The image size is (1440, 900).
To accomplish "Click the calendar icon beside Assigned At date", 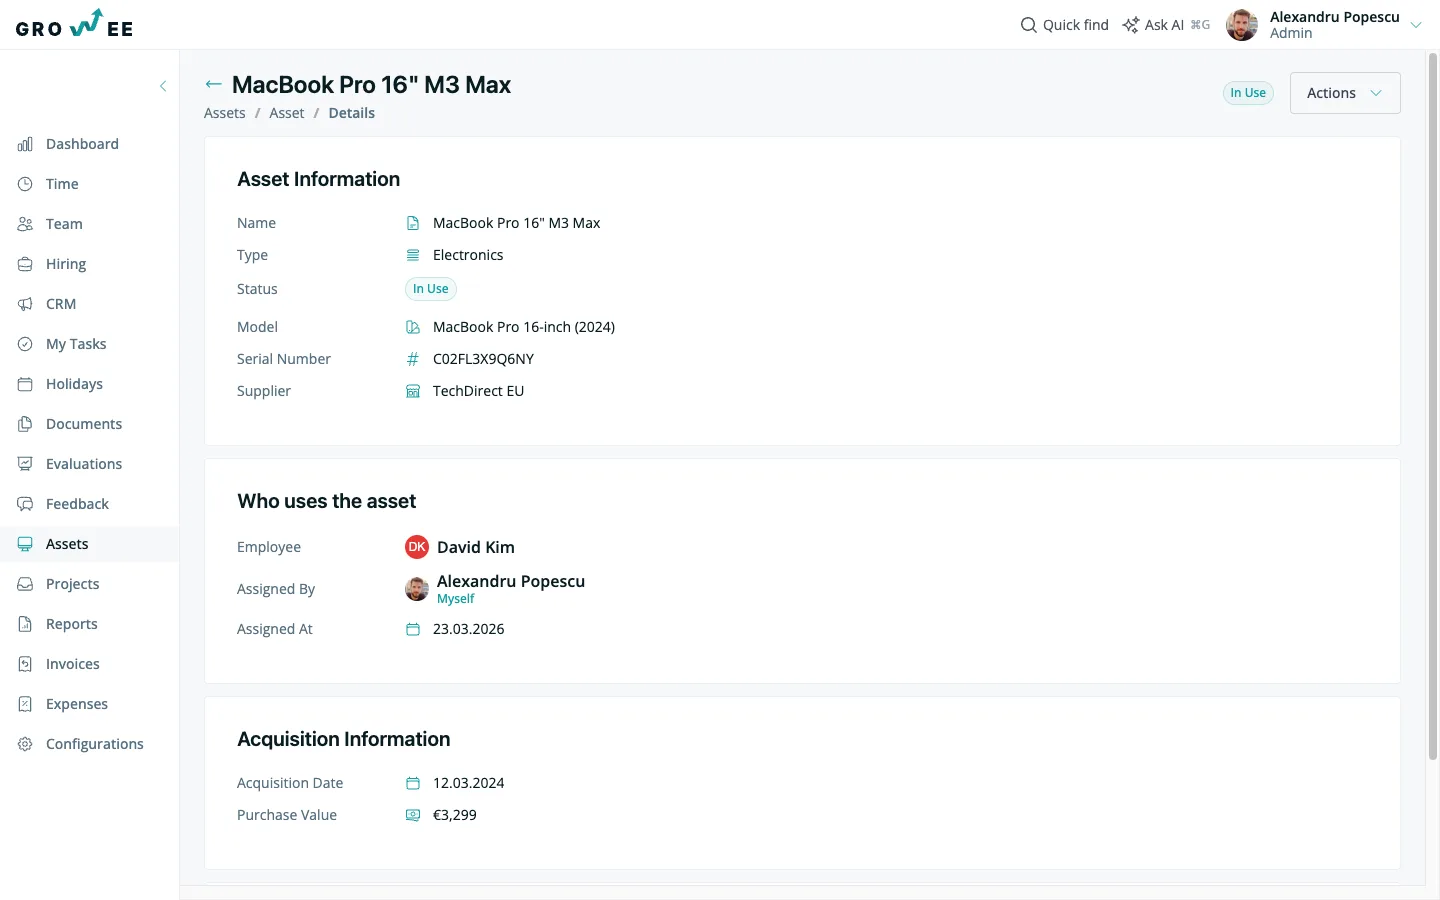I will click(413, 629).
